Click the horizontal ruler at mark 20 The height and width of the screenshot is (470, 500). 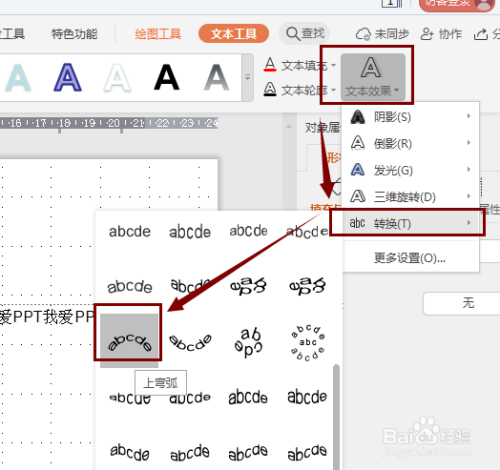pyautogui.click(x=113, y=123)
